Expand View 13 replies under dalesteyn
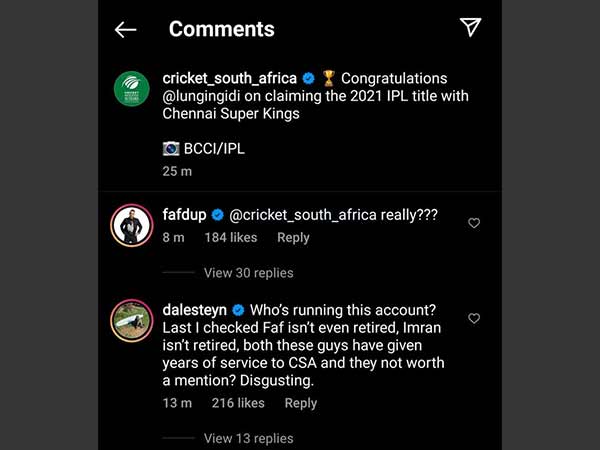Image resolution: width=600 pixels, height=450 pixels. coord(248,438)
